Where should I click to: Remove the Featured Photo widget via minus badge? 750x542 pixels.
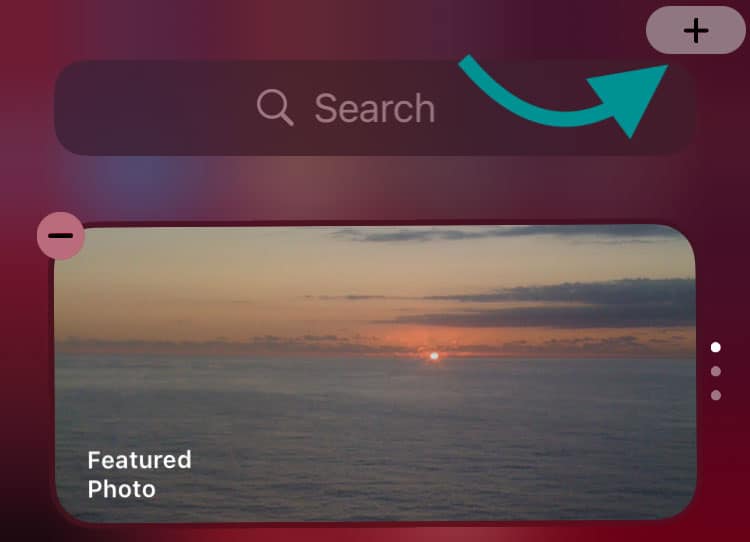[61, 236]
